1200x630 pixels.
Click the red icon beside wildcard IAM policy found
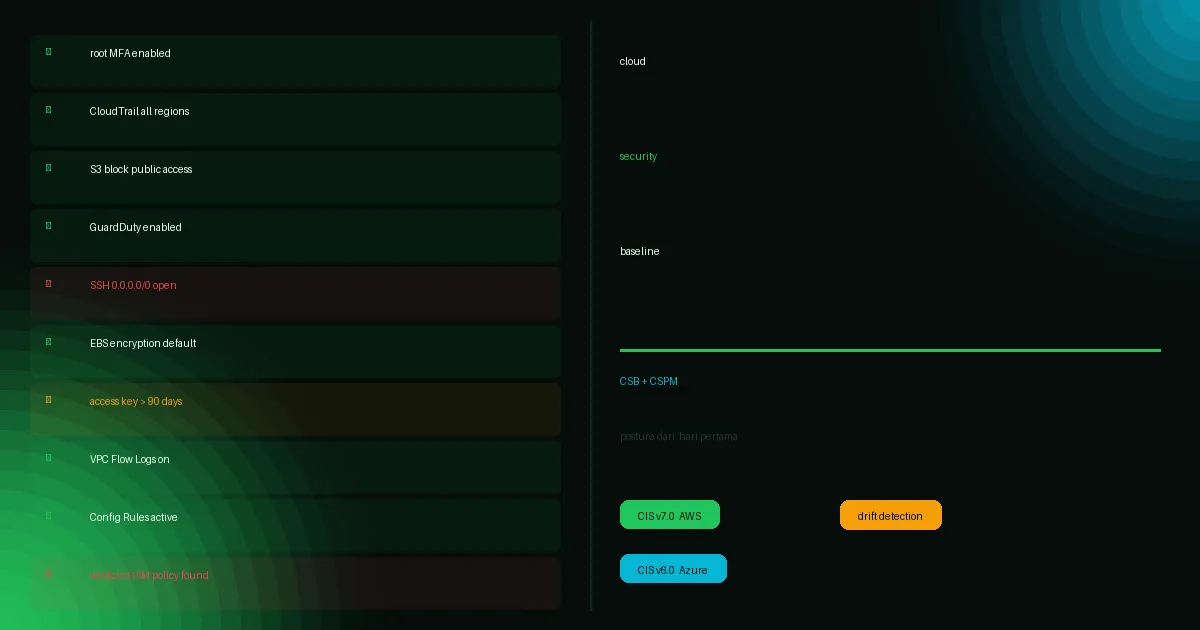[x=48, y=573]
